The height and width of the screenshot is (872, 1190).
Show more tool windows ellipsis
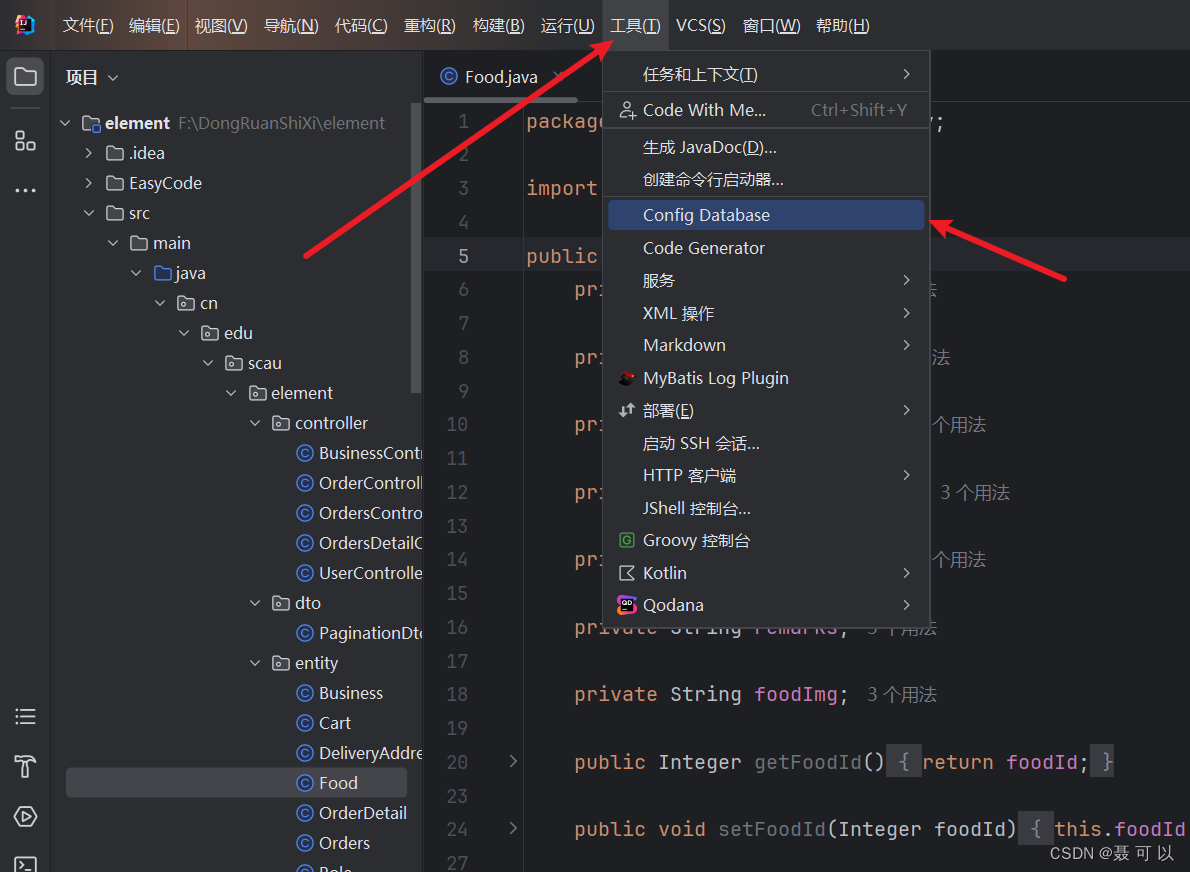25,190
